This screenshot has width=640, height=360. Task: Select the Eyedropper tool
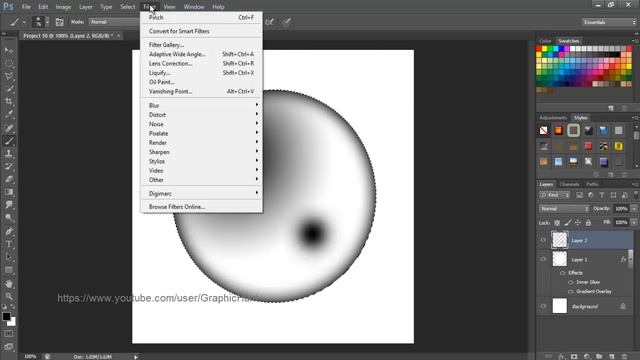9,115
